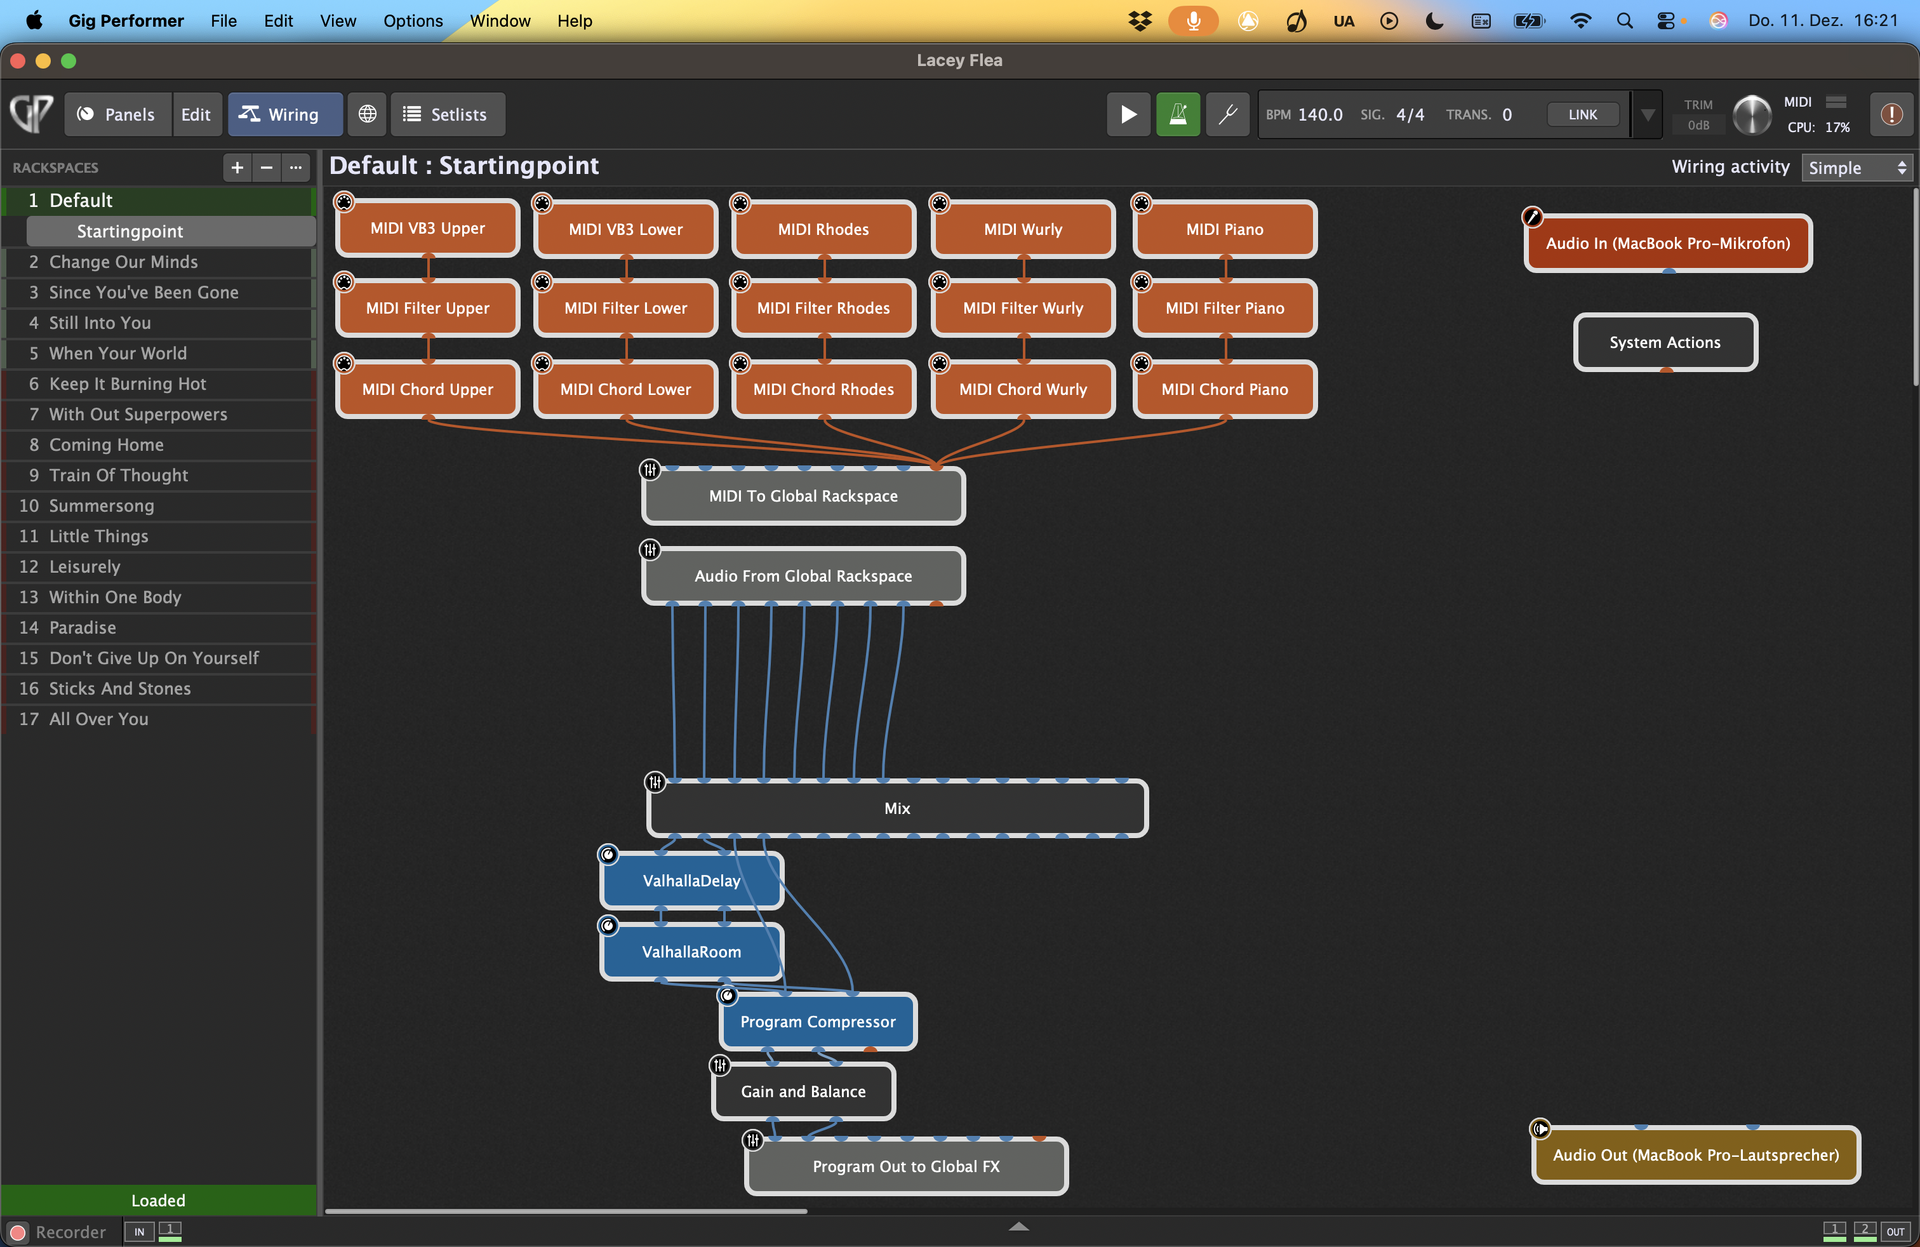Click the Play transport button
The height and width of the screenshot is (1247, 1920).
click(x=1128, y=115)
